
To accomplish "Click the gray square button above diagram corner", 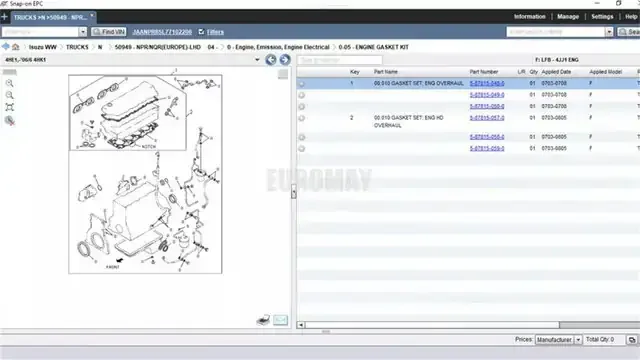I will click(x=283, y=74).
